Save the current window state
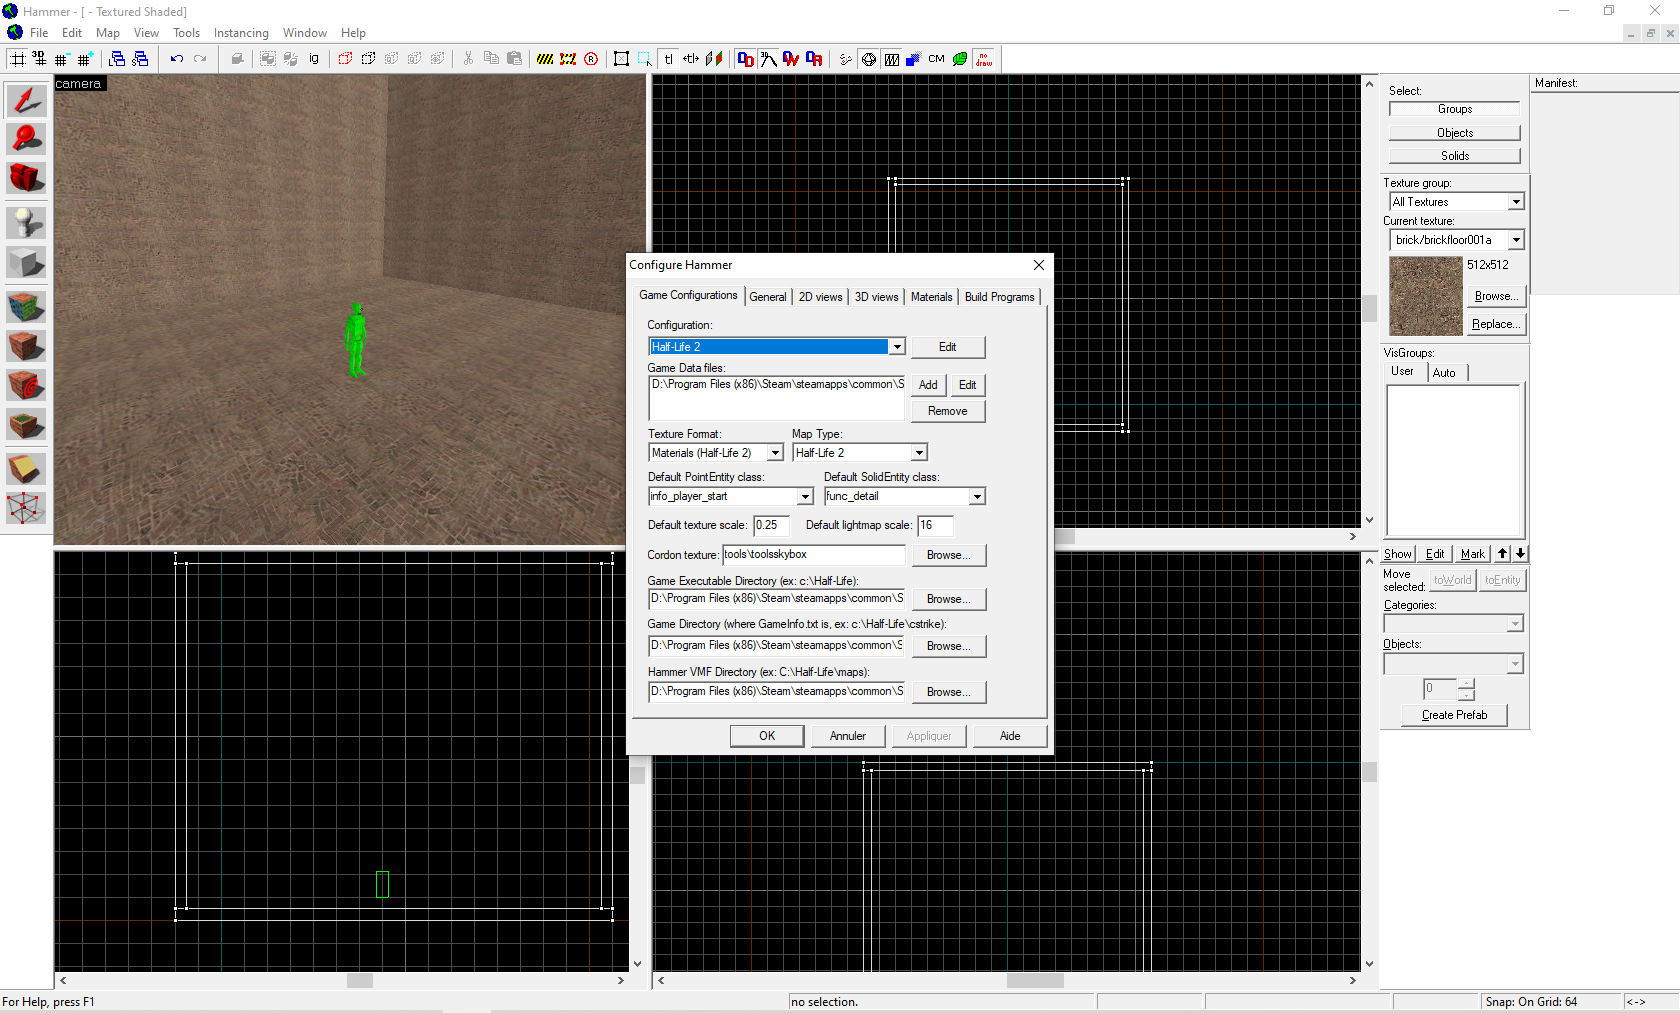 pyautogui.click(x=140, y=59)
